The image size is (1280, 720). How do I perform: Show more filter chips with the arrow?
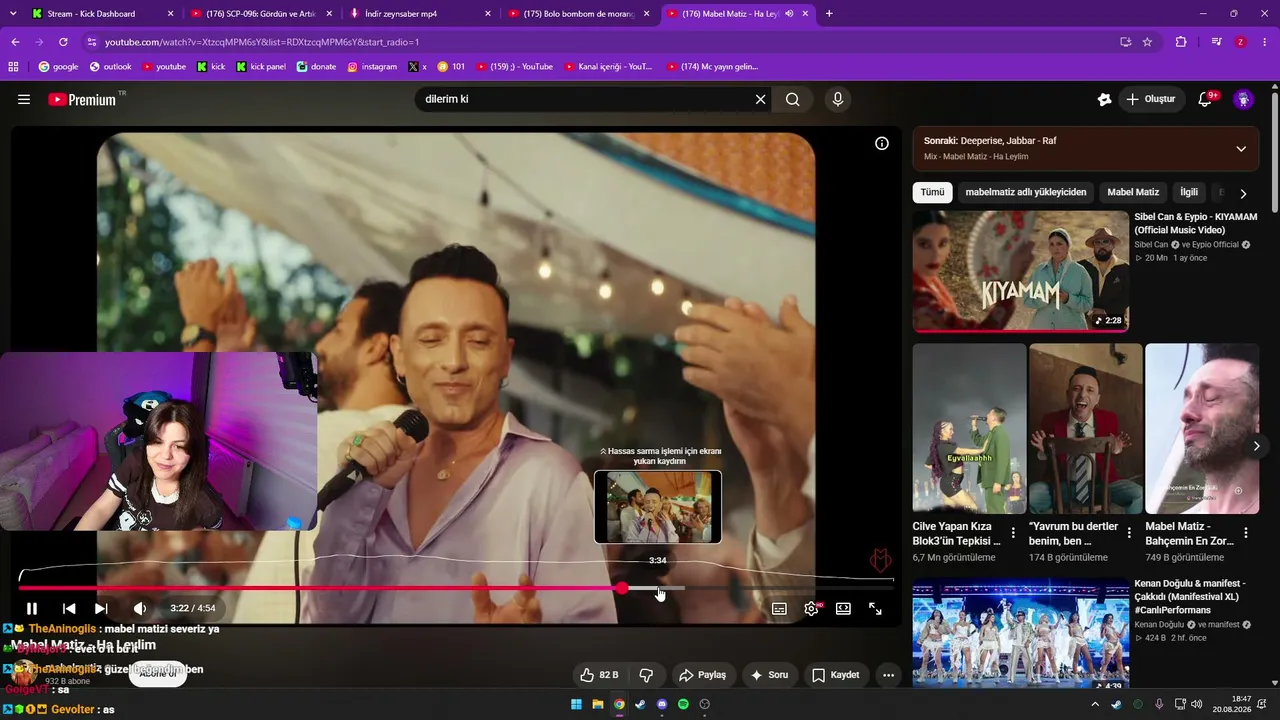click(x=1243, y=193)
